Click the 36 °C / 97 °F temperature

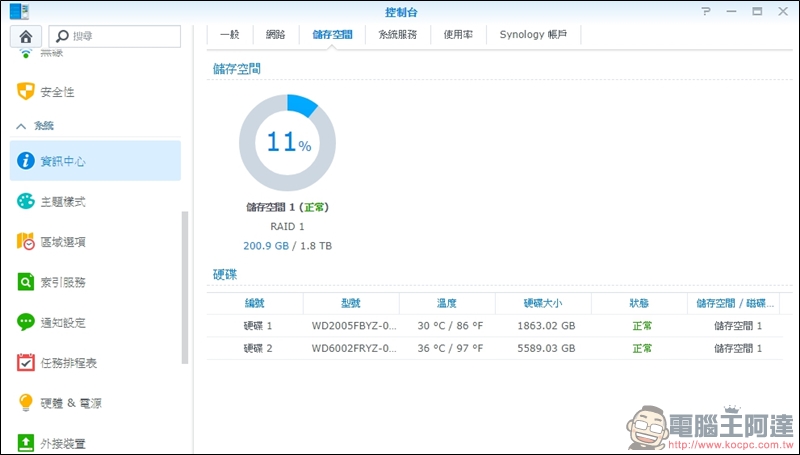450,348
